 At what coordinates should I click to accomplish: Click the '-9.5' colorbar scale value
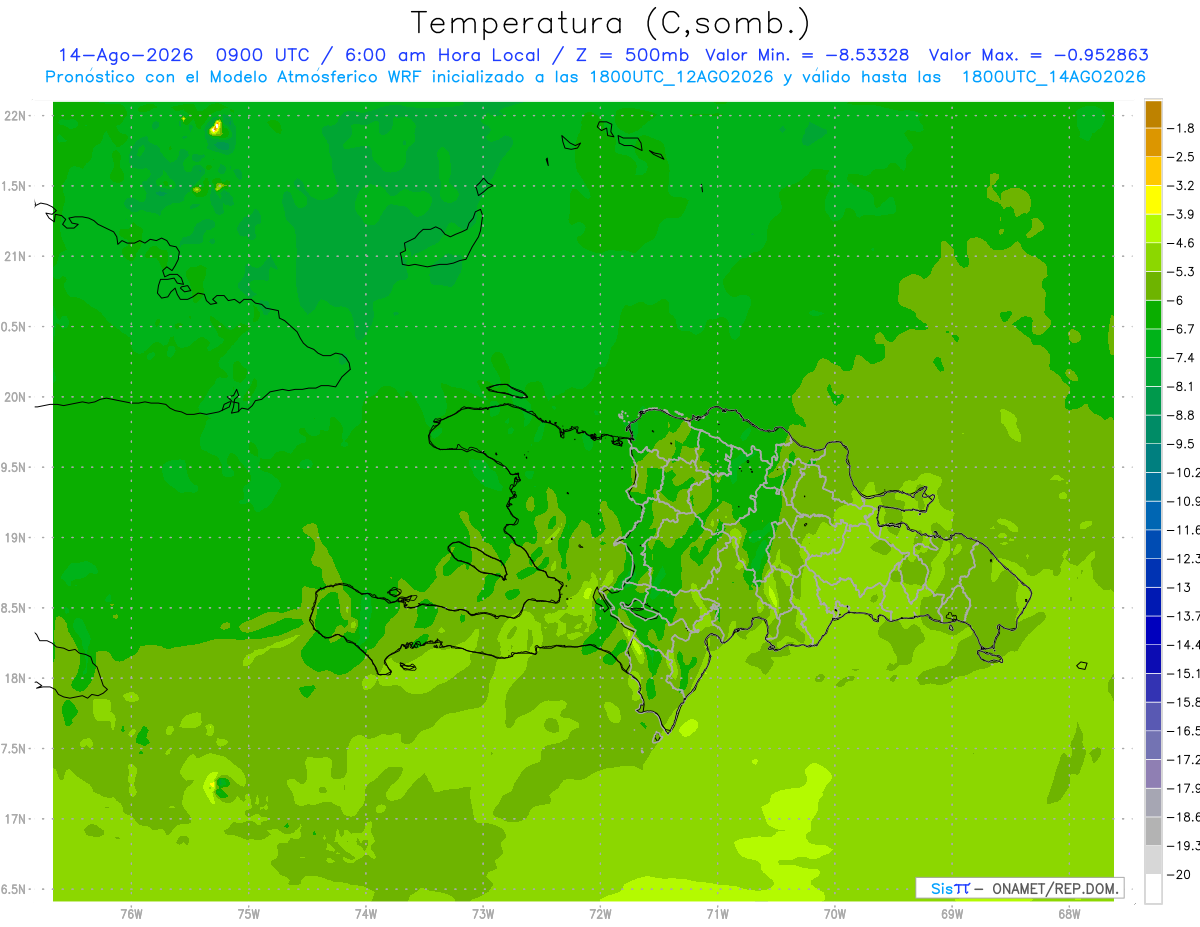[1182, 444]
